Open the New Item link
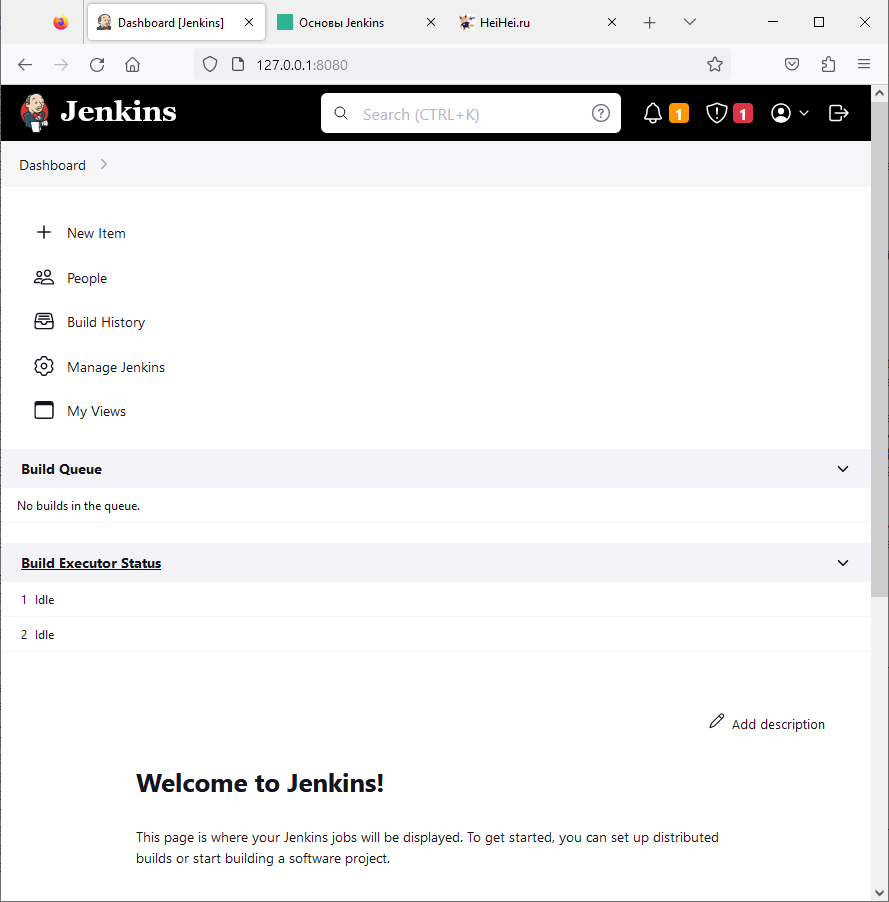889x902 pixels. click(x=96, y=233)
